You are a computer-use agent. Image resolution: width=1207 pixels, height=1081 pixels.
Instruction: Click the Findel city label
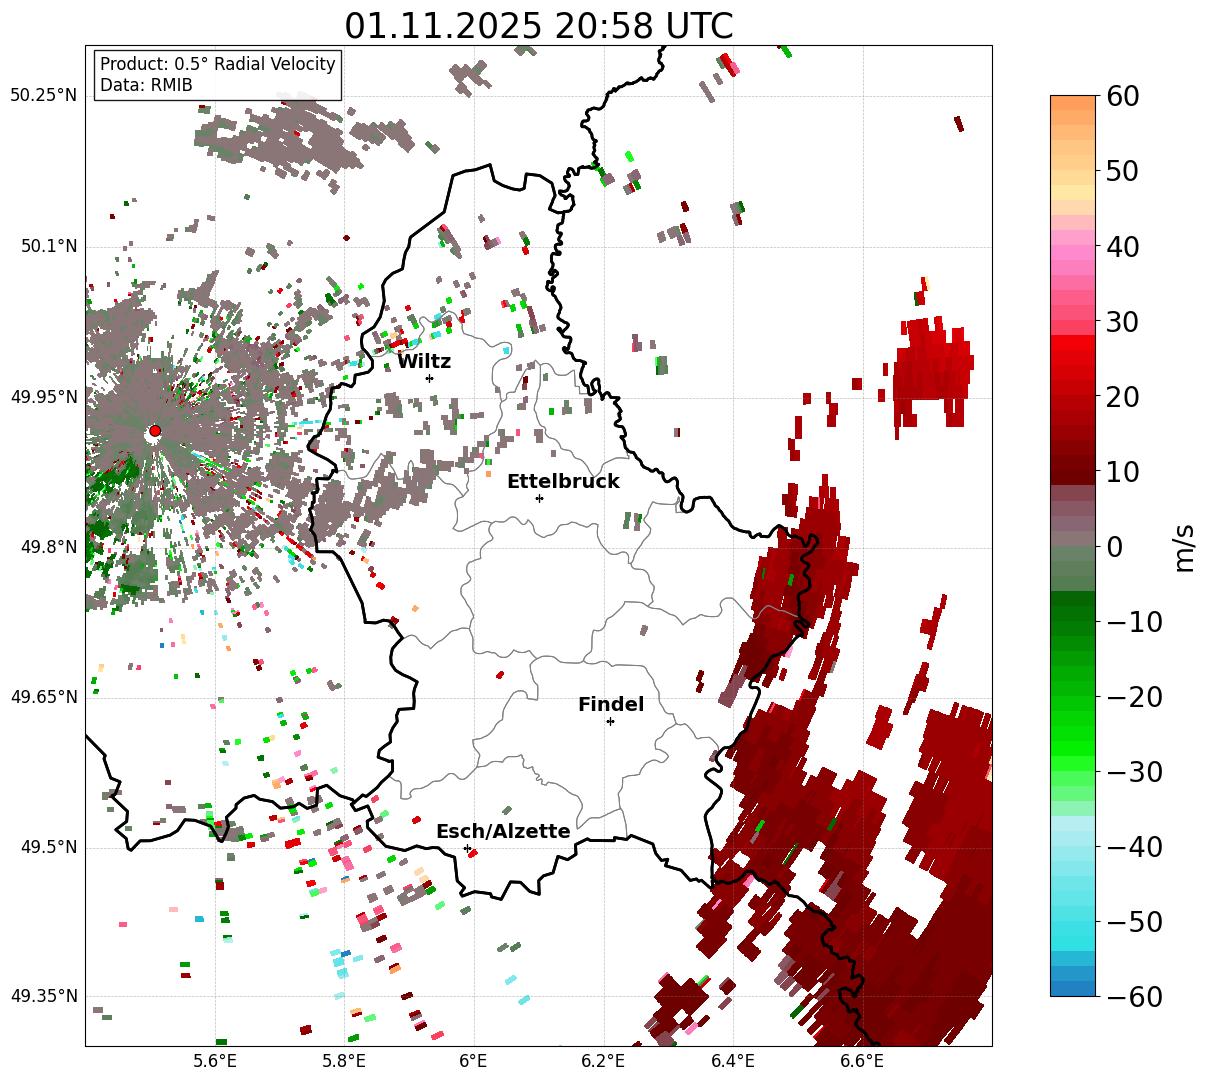(x=611, y=704)
